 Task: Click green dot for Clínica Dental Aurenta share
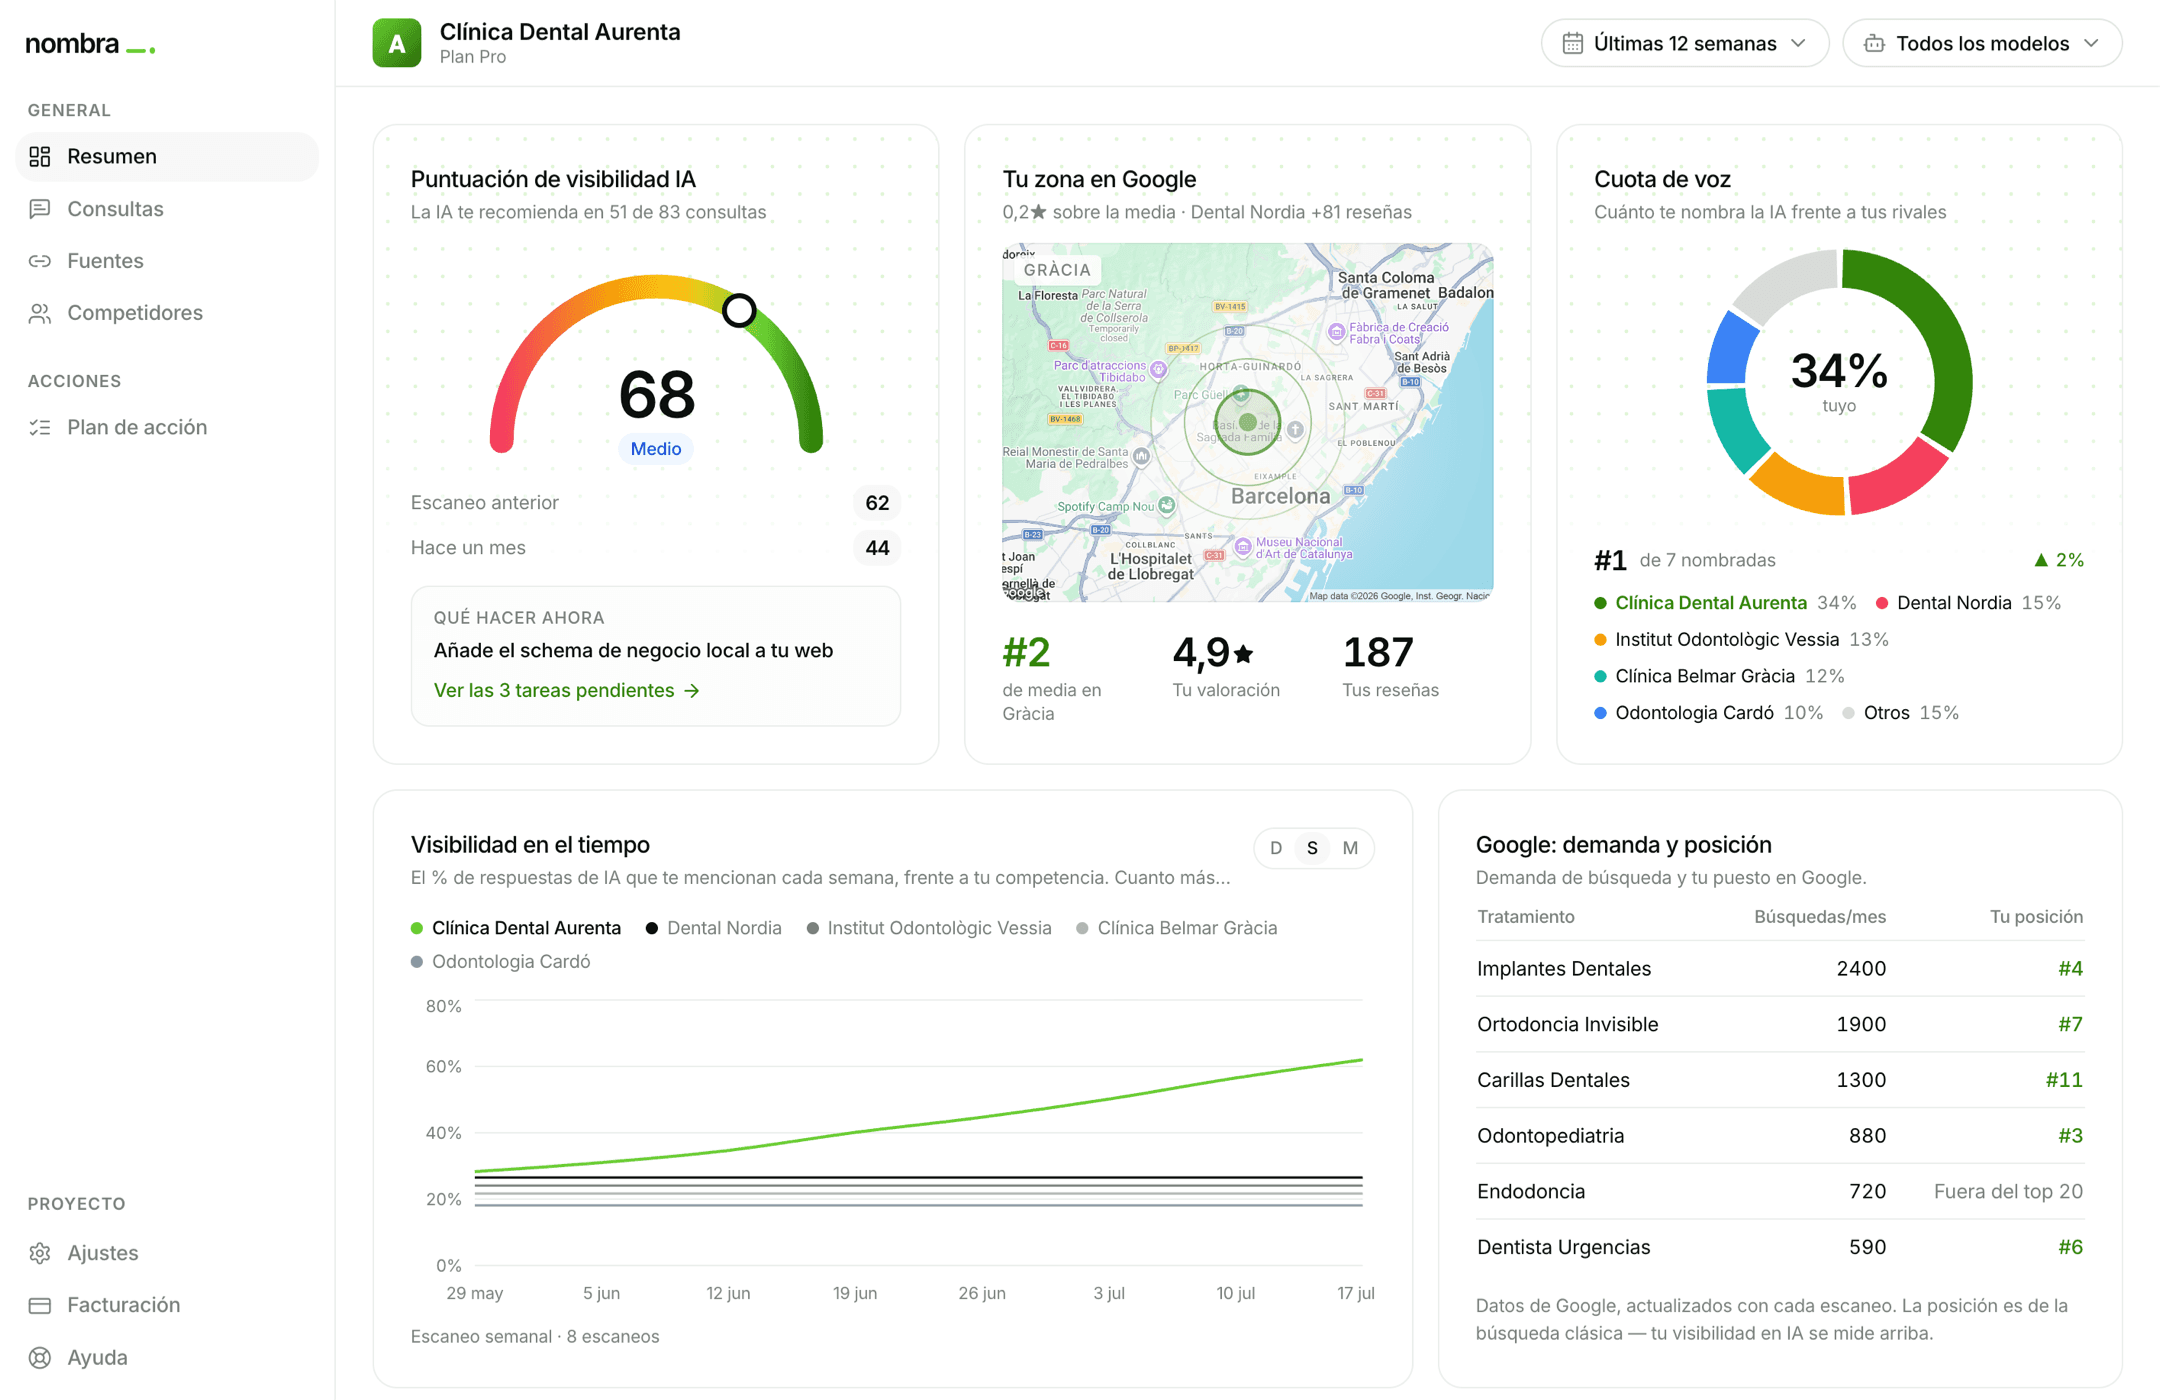[x=1600, y=603]
